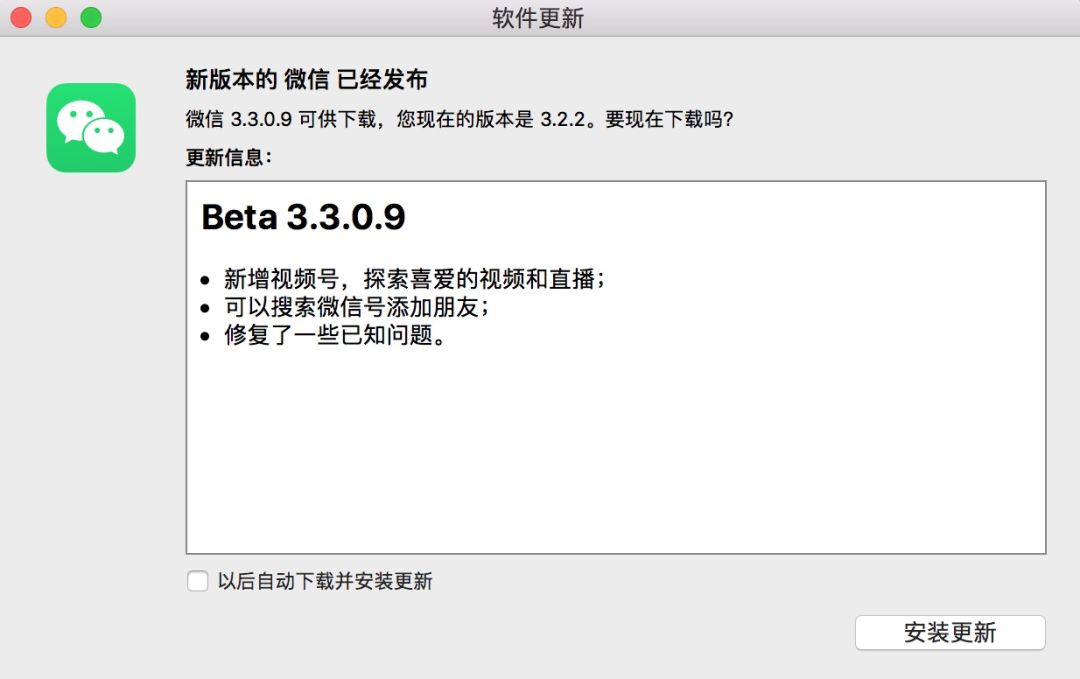The image size is (1080, 679).
Task: Select the 修复了一些已知问题 note line
Action: point(335,335)
